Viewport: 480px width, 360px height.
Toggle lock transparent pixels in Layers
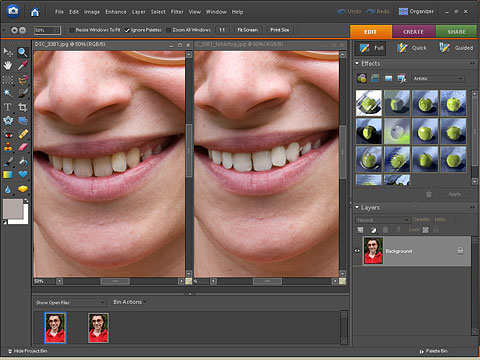click(426, 230)
